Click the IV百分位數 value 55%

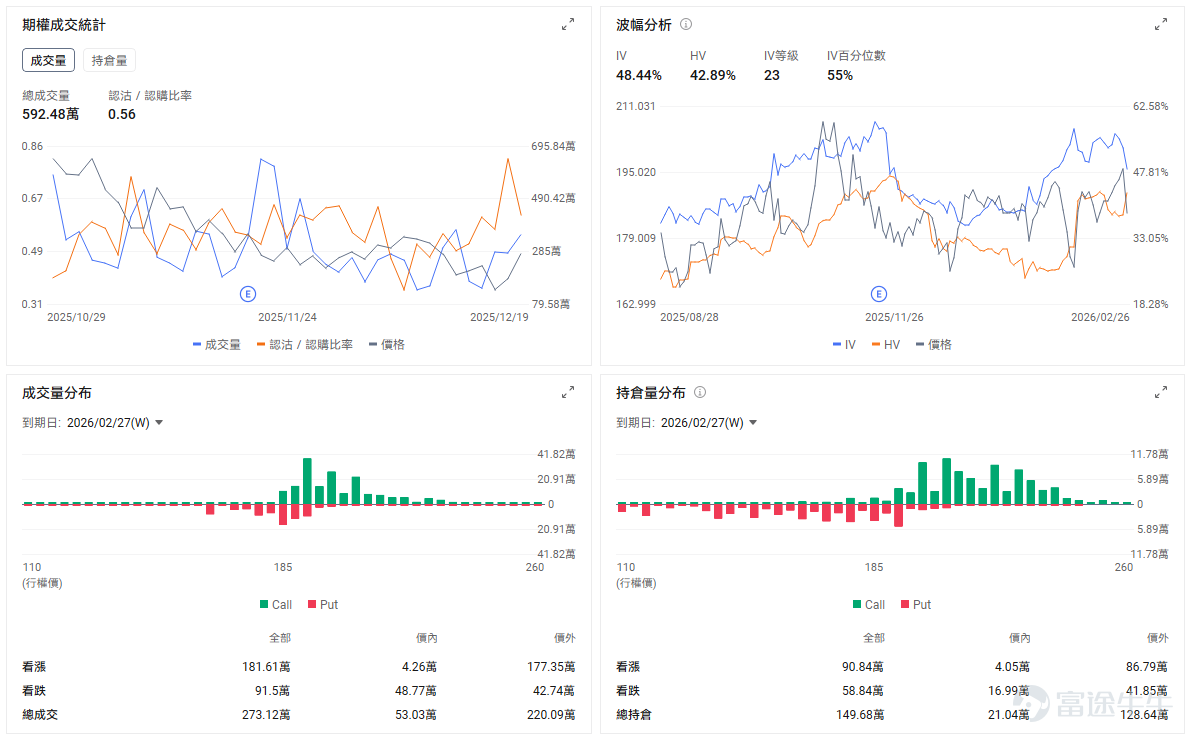[840, 75]
